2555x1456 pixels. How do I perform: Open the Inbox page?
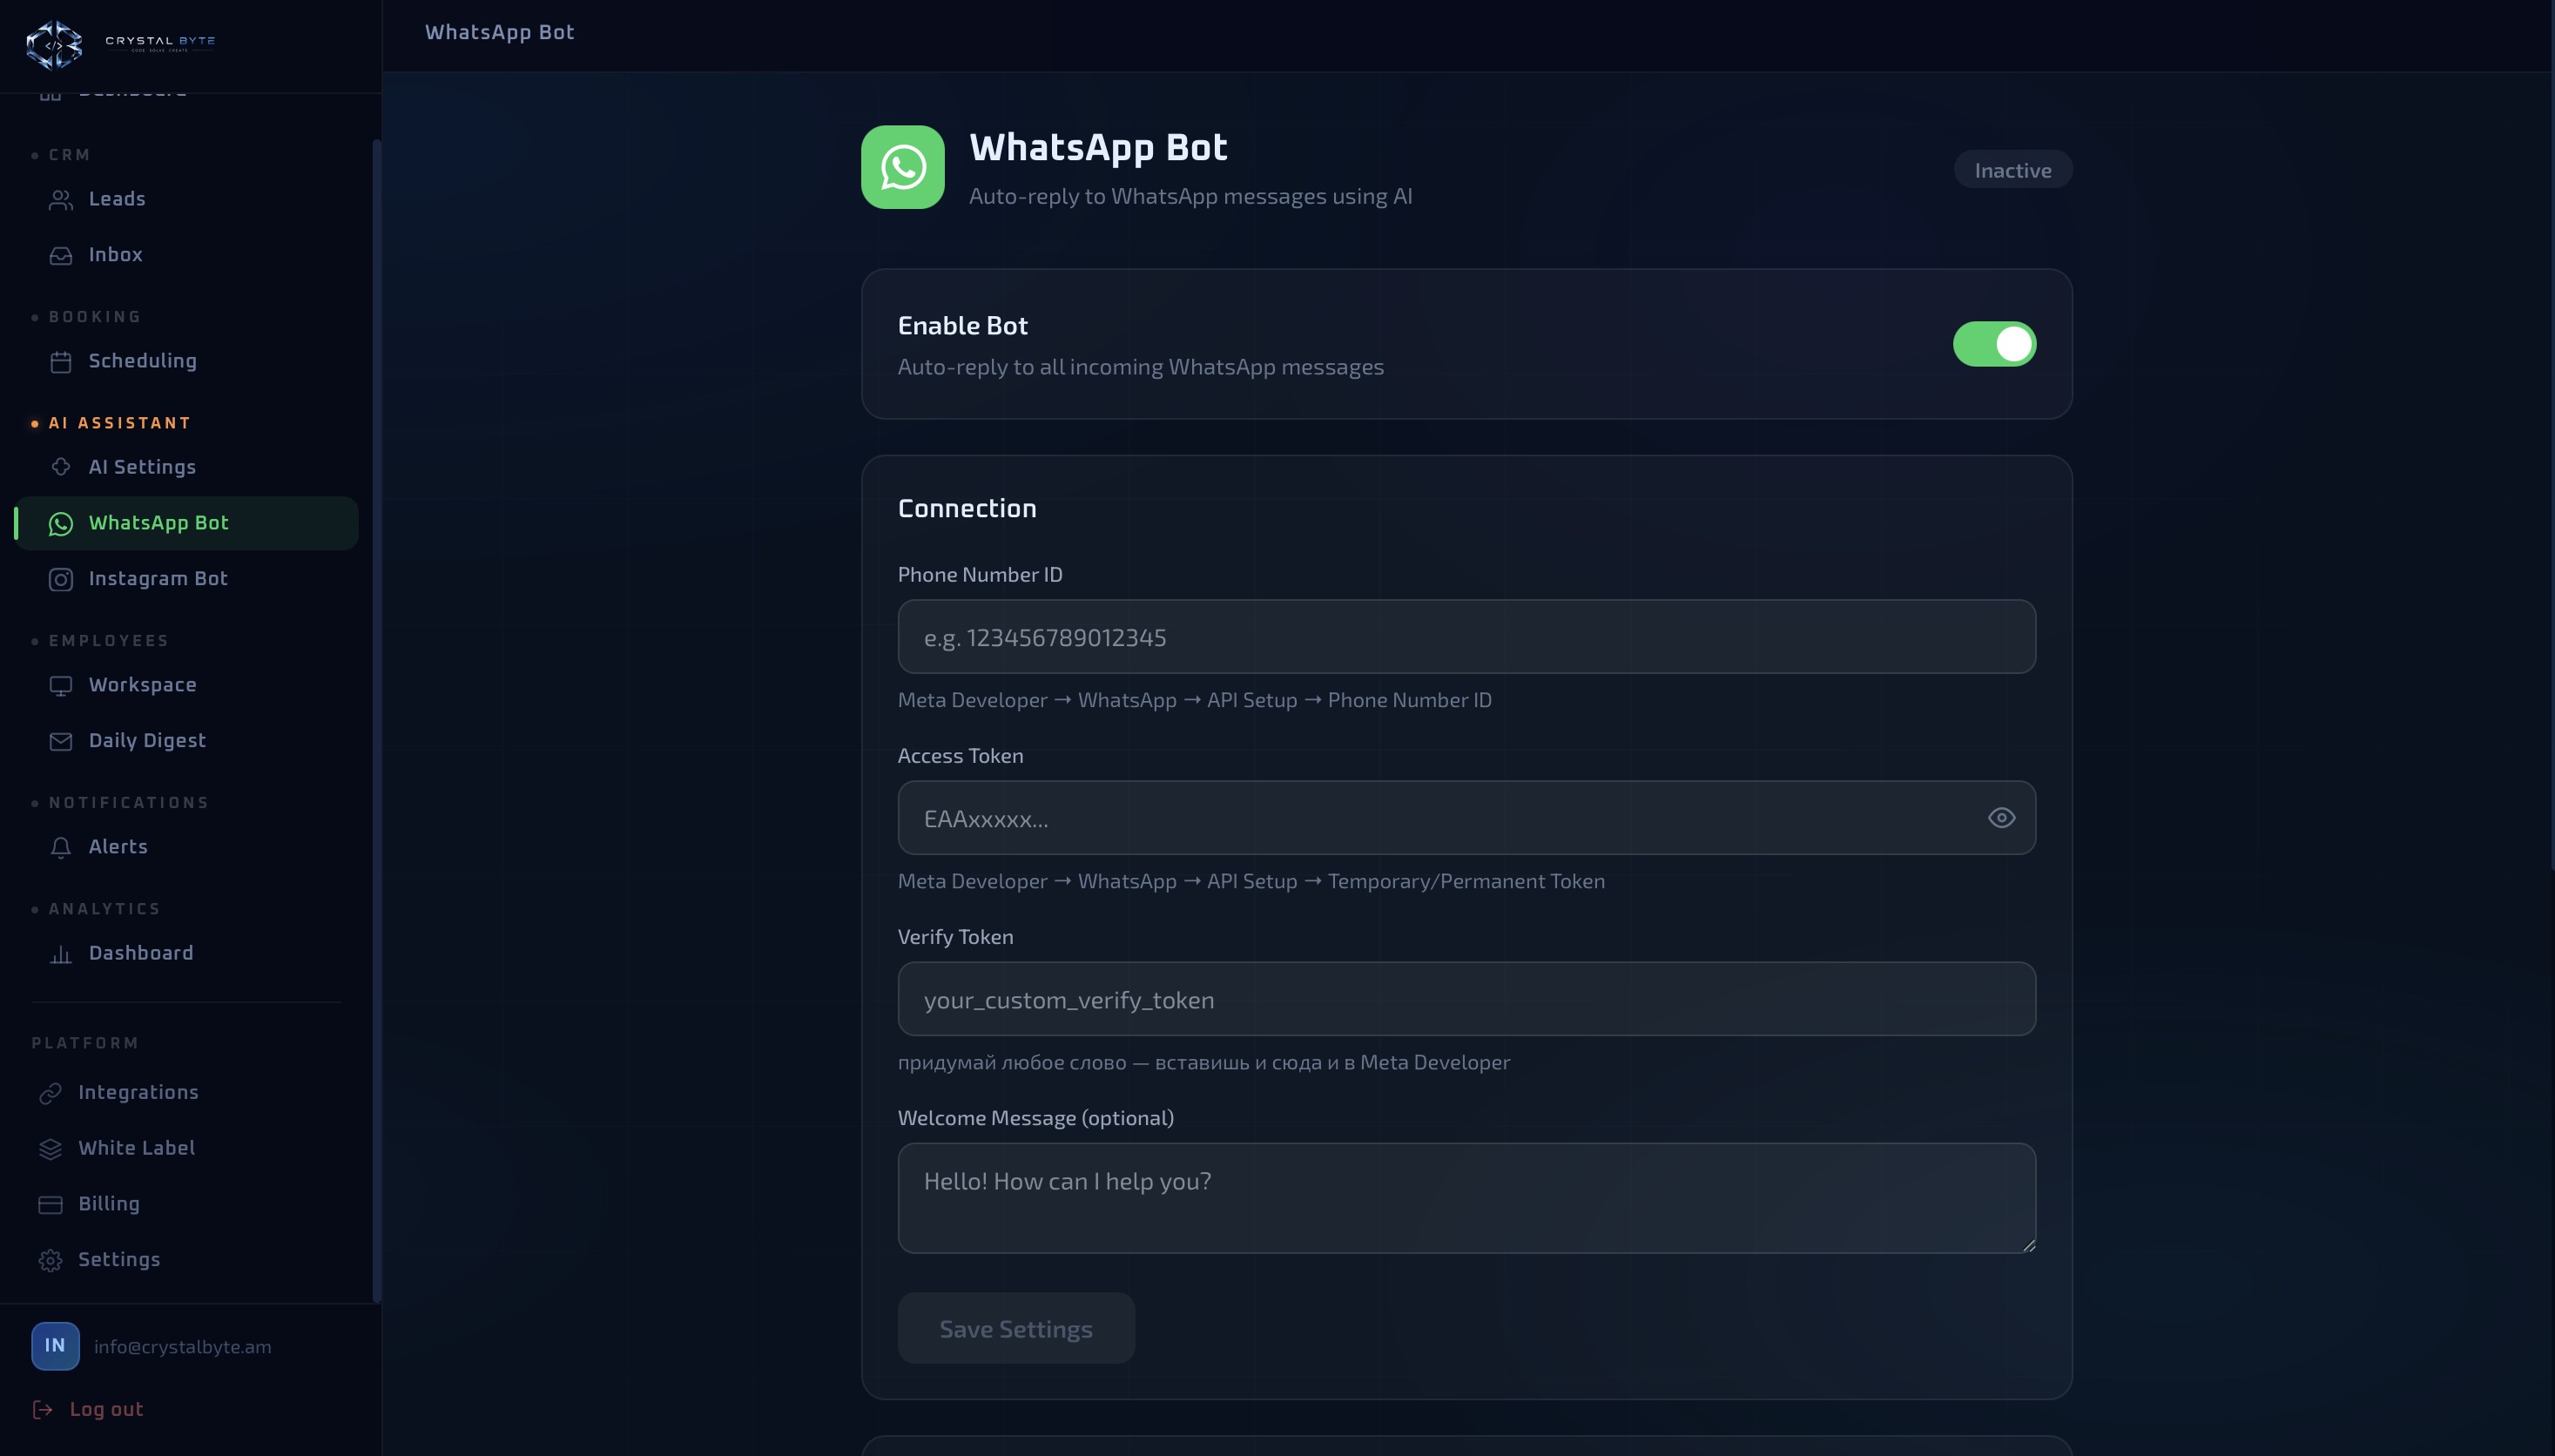pos(186,255)
